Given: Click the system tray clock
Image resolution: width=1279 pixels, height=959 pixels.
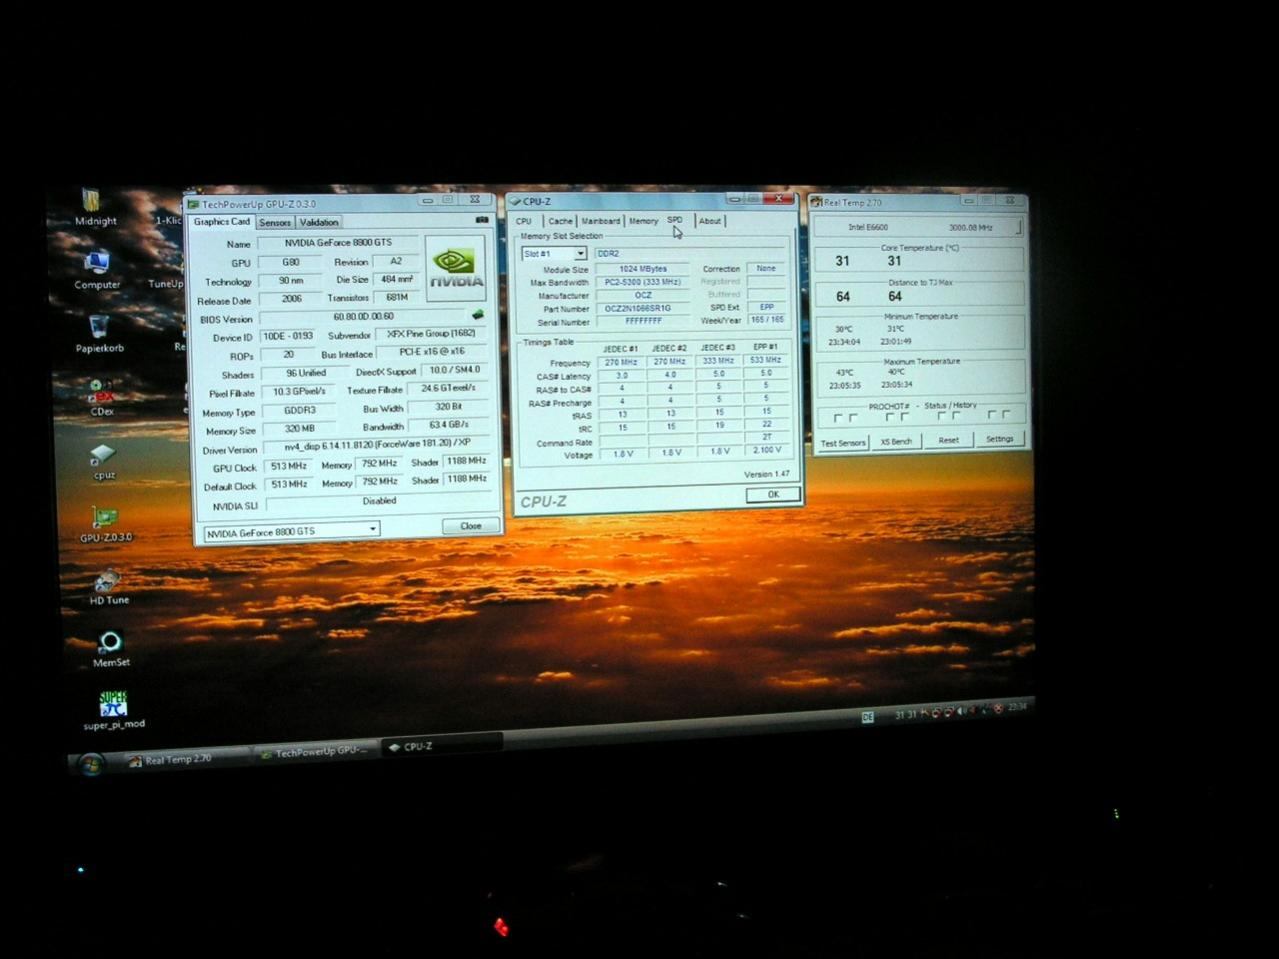Looking at the screenshot, I should coord(1017,707).
